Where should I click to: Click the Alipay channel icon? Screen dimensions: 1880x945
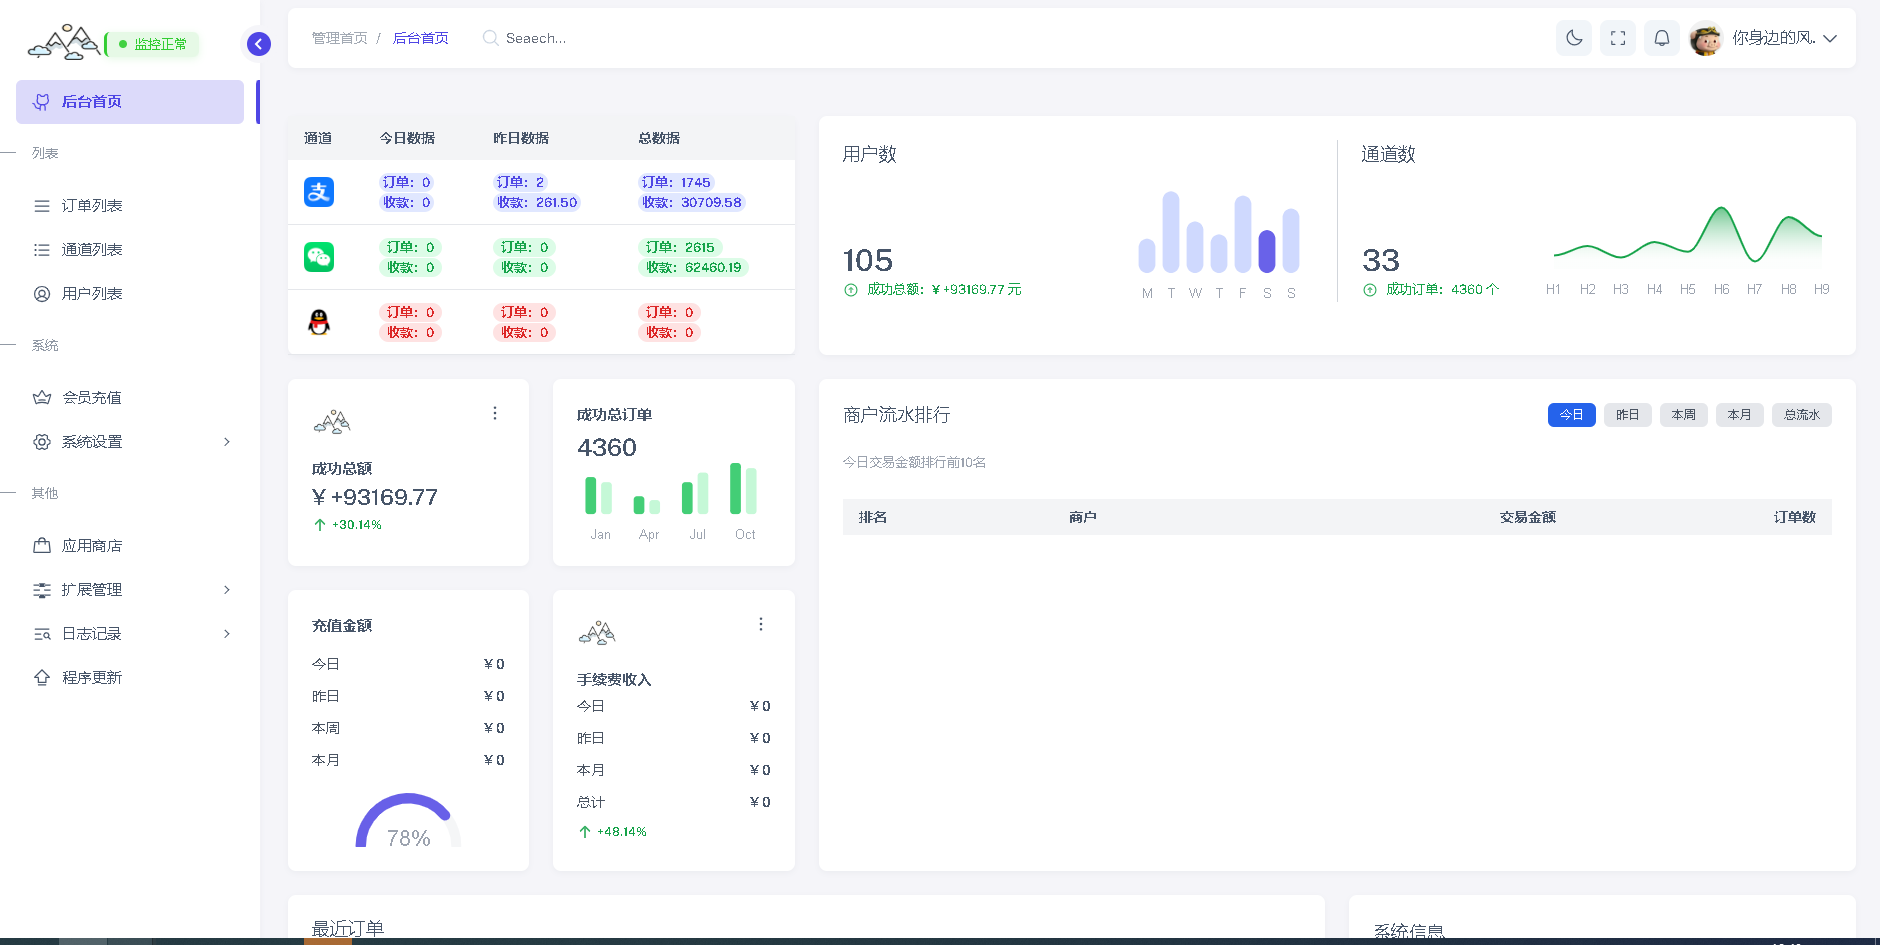(x=319, y=192)
